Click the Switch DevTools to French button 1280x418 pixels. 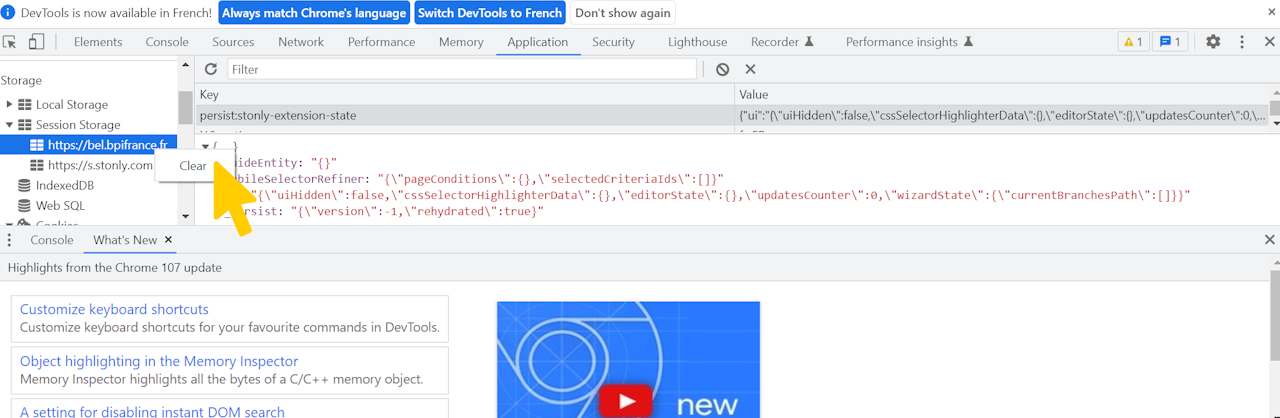(490, 13)
